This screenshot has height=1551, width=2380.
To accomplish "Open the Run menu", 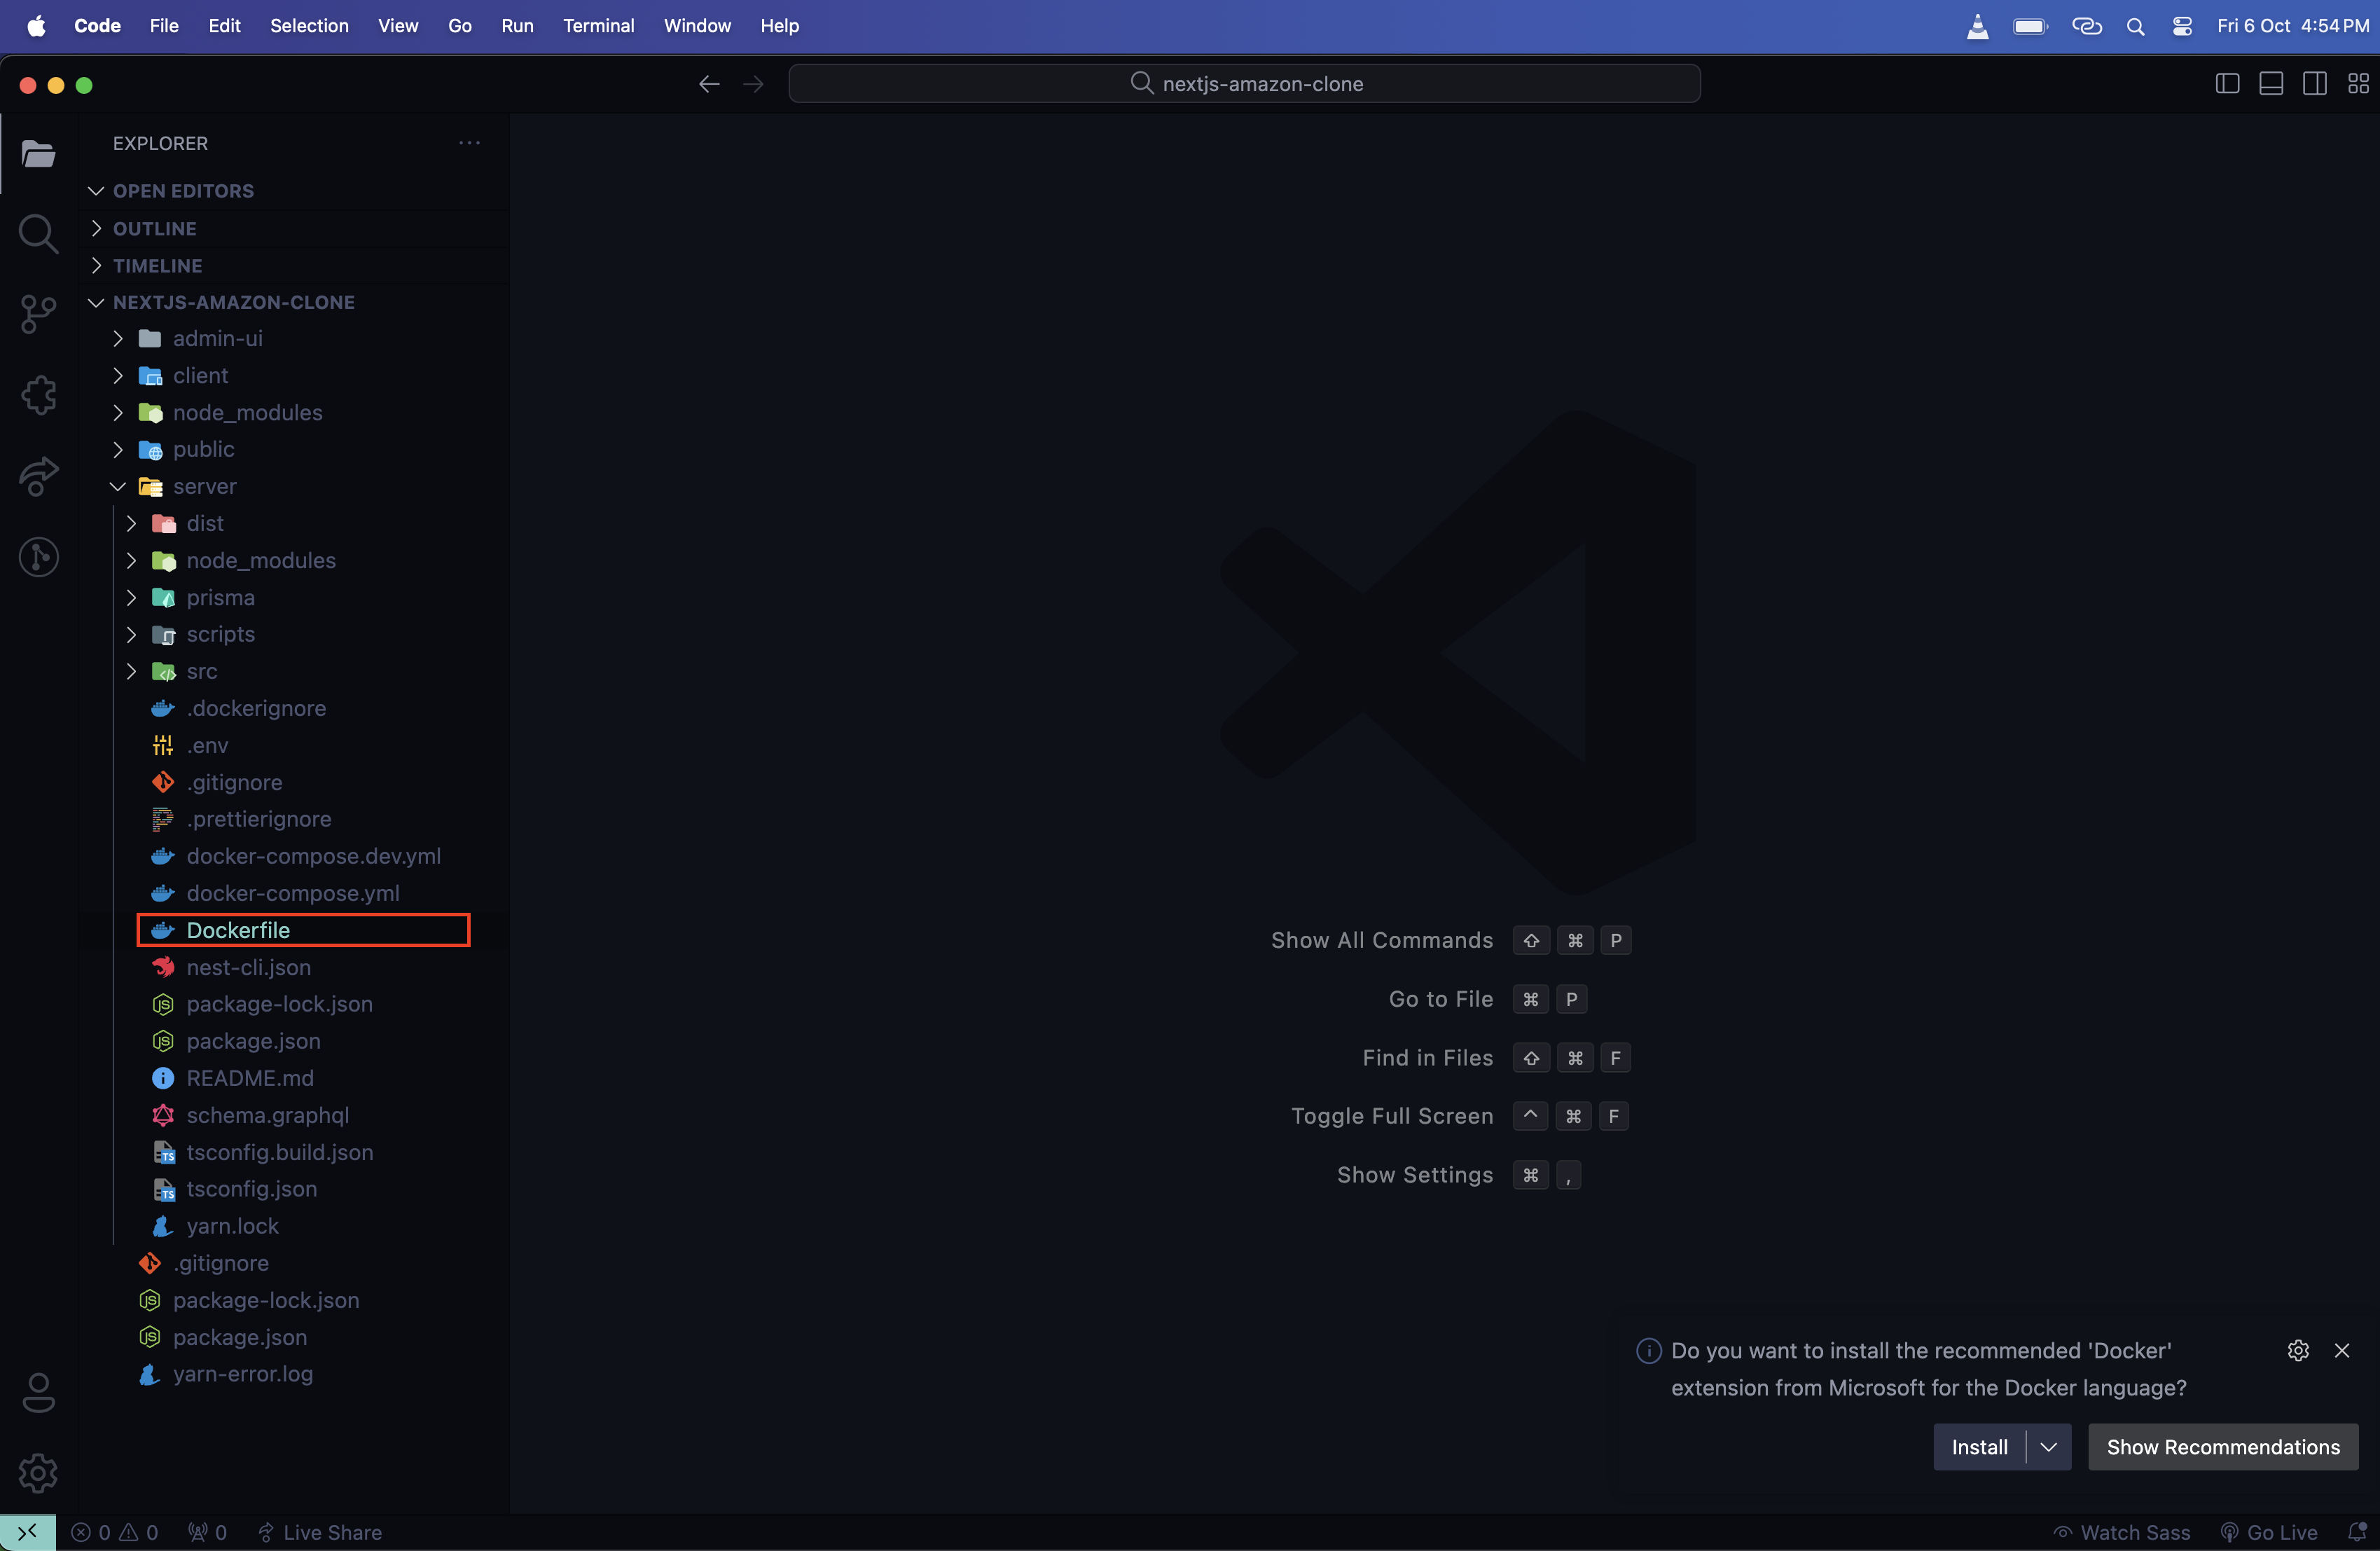I will click(516, 26).
